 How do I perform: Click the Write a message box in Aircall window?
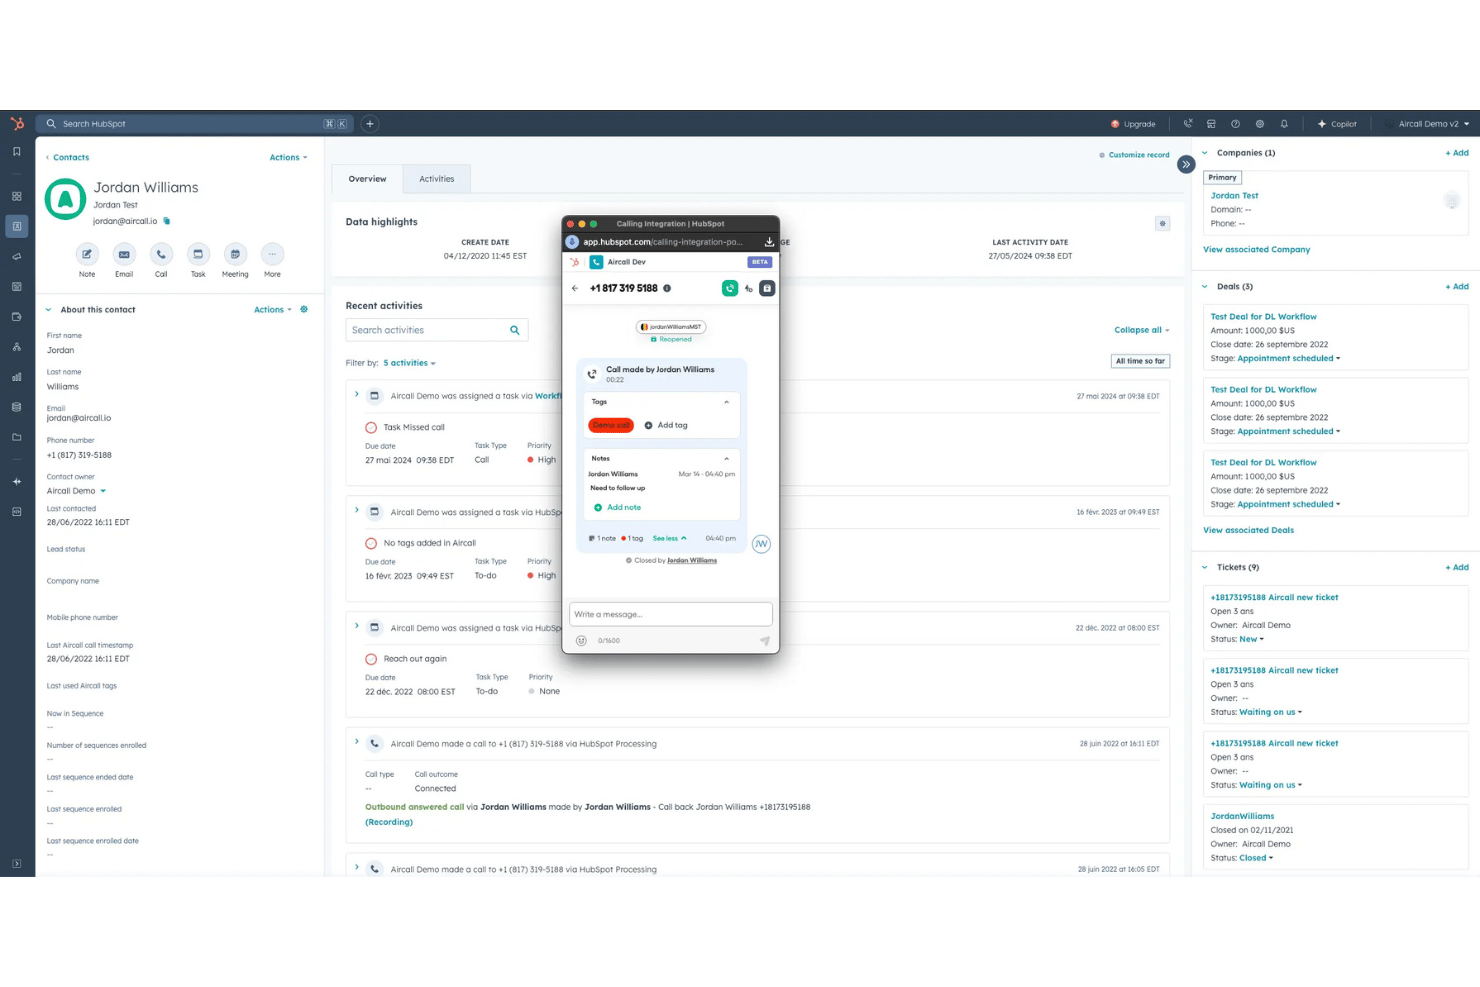[670, 614]
